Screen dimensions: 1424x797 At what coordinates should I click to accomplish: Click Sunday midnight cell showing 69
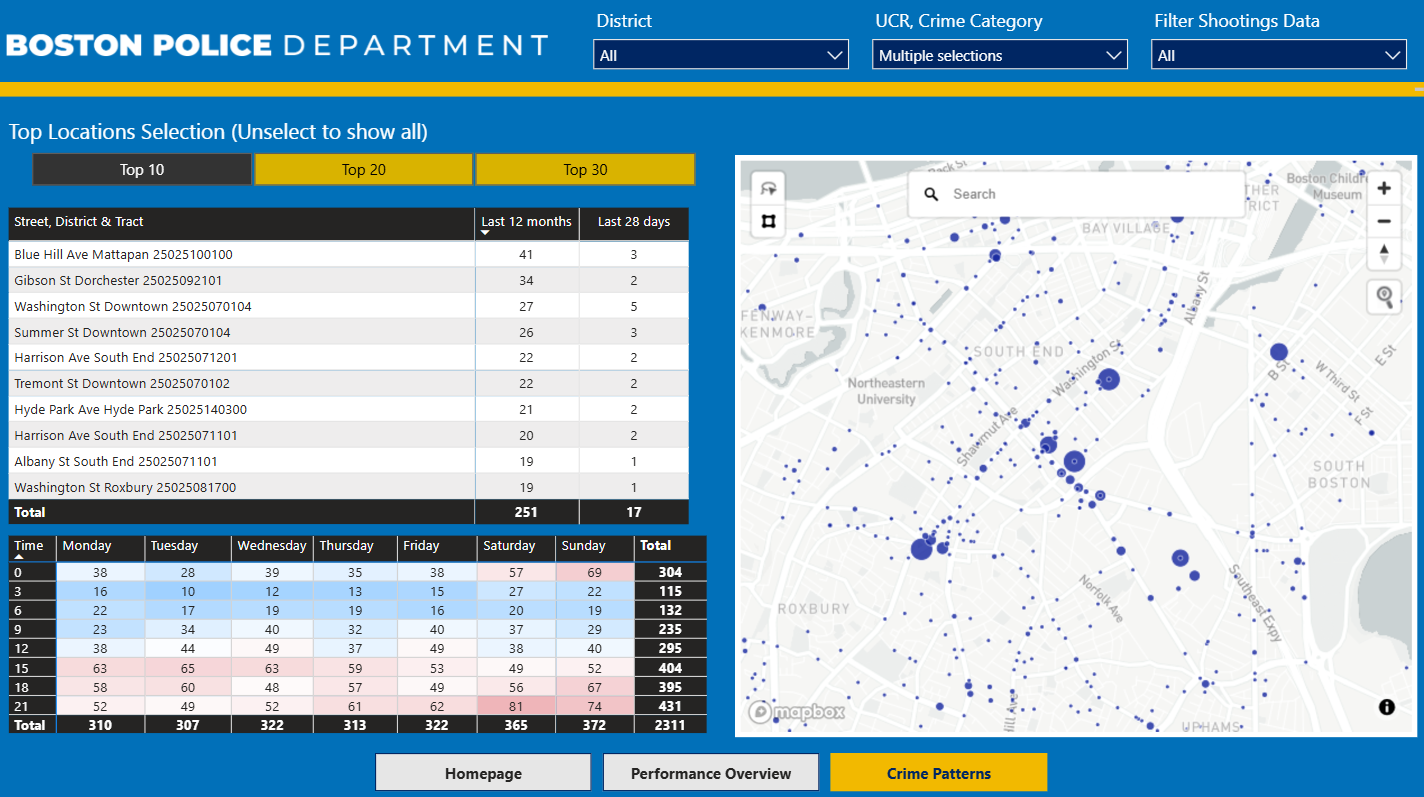[594, 573]
